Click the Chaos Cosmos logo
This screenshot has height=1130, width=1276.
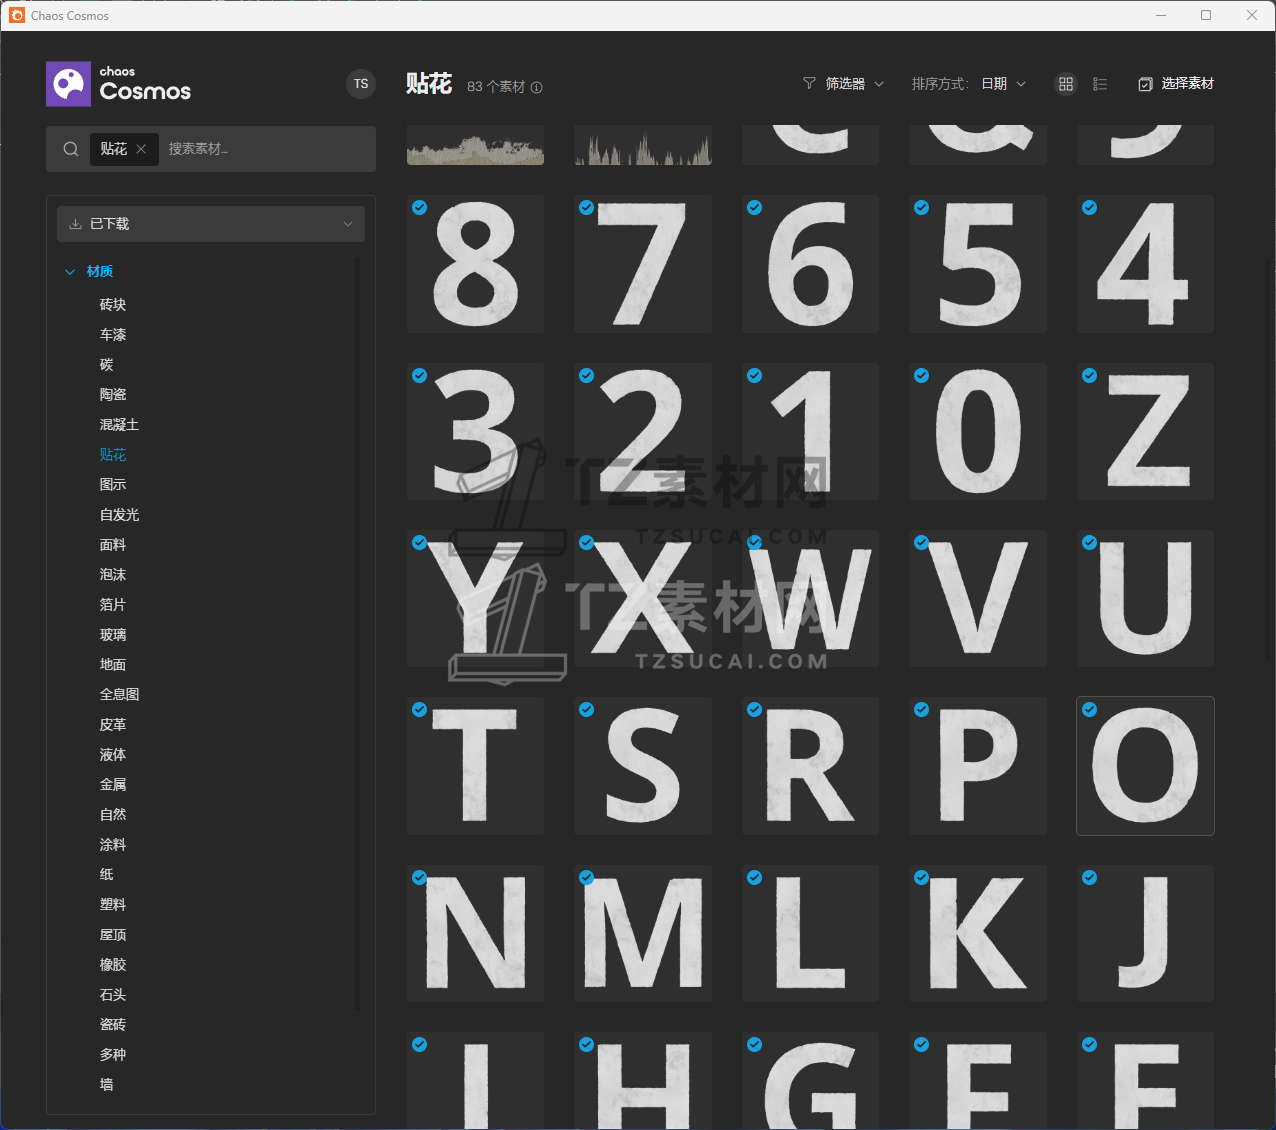pyautogui.click(x=118, y=84)
